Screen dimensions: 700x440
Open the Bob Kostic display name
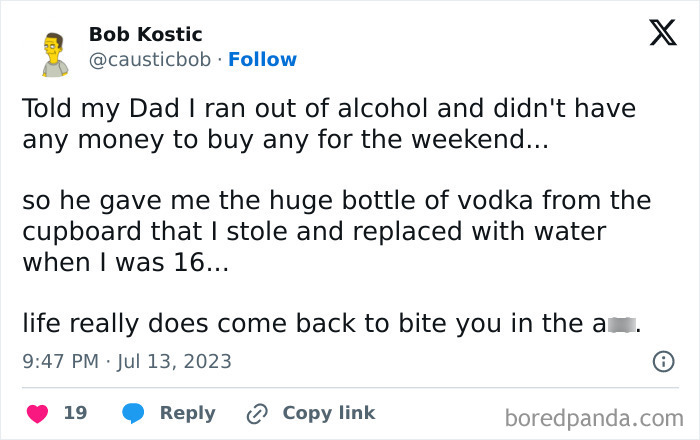[x=145, y=35]
